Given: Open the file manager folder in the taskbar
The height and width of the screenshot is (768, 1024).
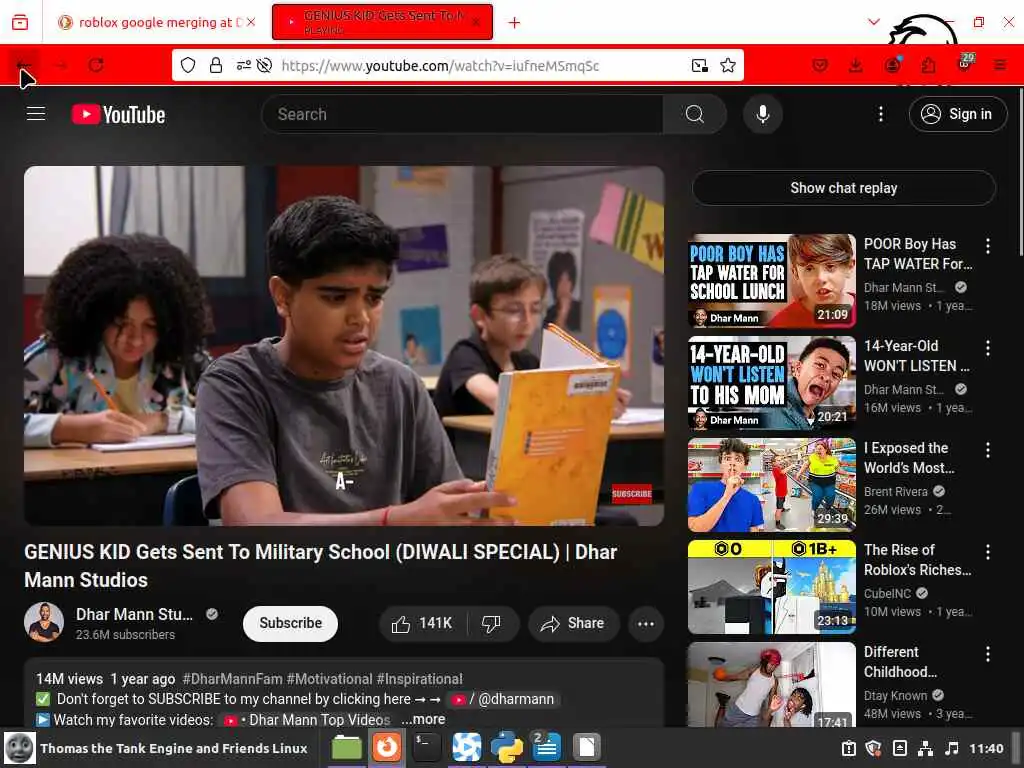Looking at the screenshot, I should pos(347,748).
